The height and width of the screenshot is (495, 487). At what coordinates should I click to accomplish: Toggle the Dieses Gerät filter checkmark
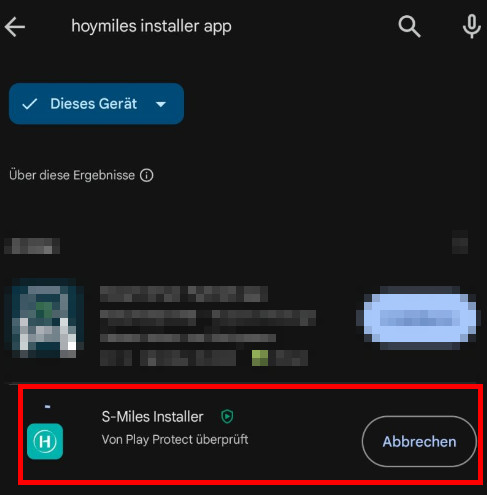click(29, 104)
